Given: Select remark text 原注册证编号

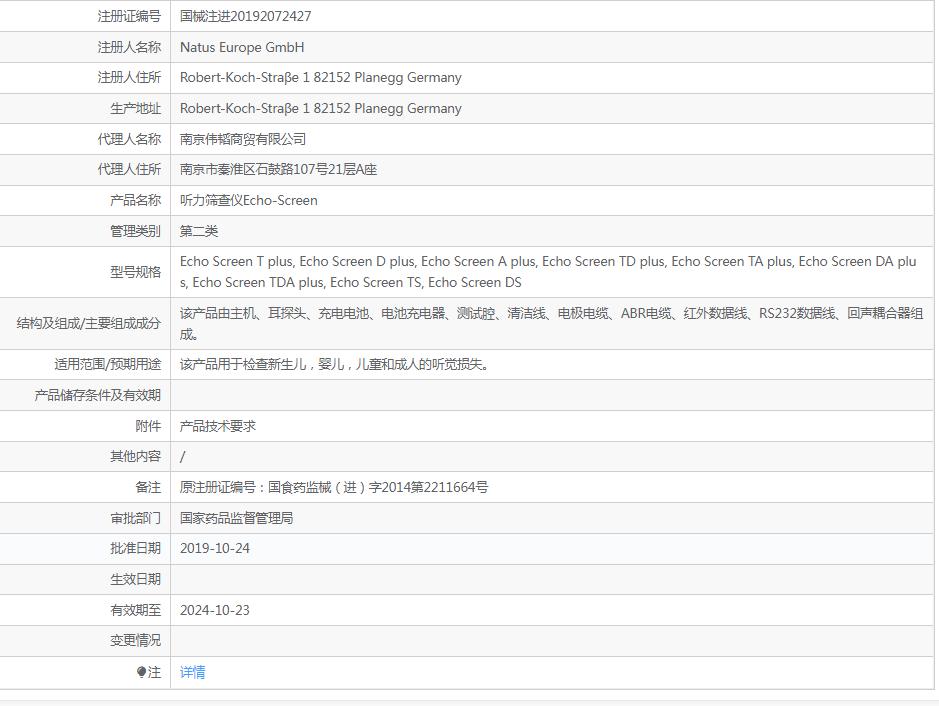Looking at the screenshot, I should click(334, 487).
